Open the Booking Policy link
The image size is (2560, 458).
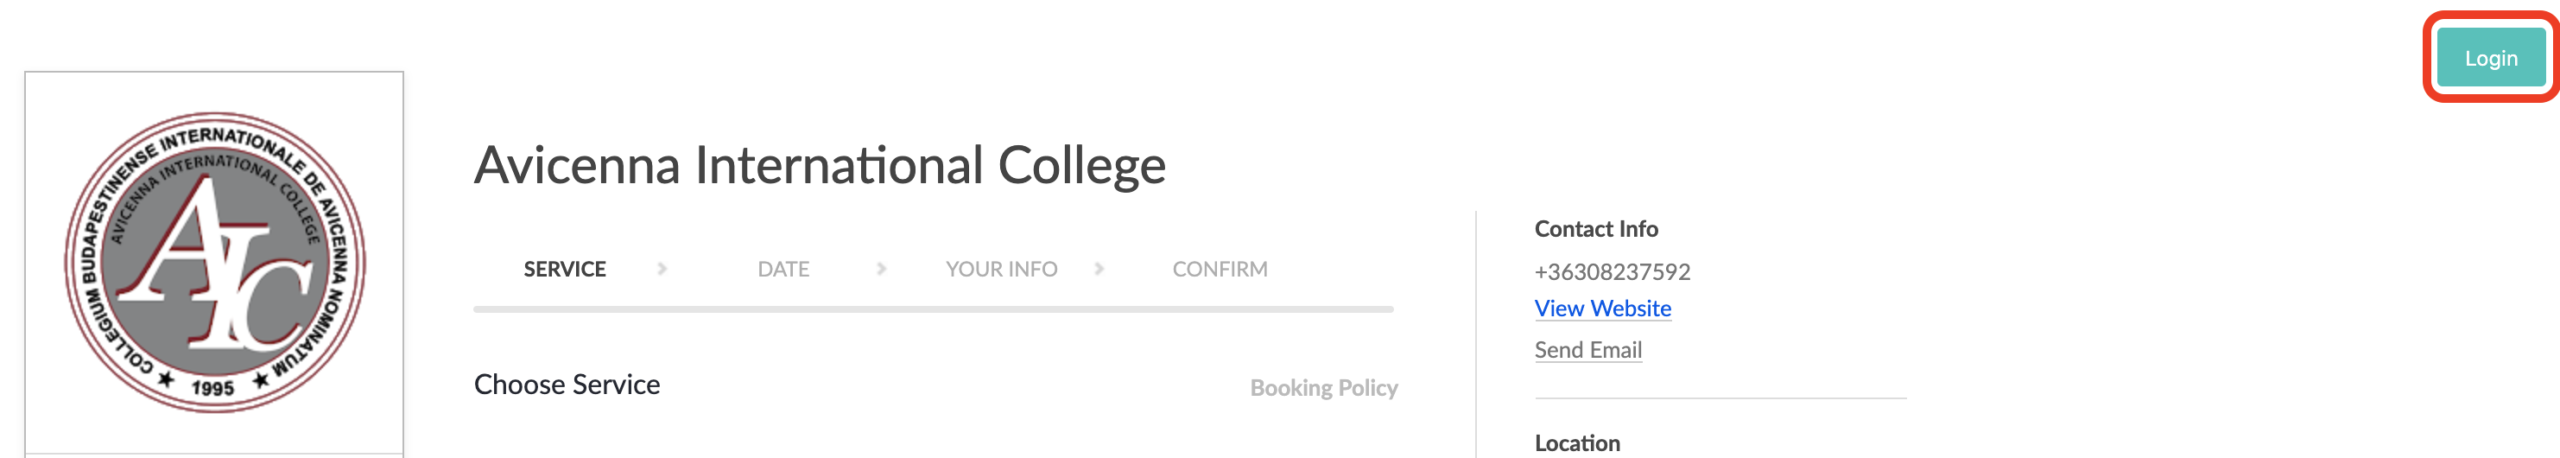pyautogui.click(x=1323, y=388)
